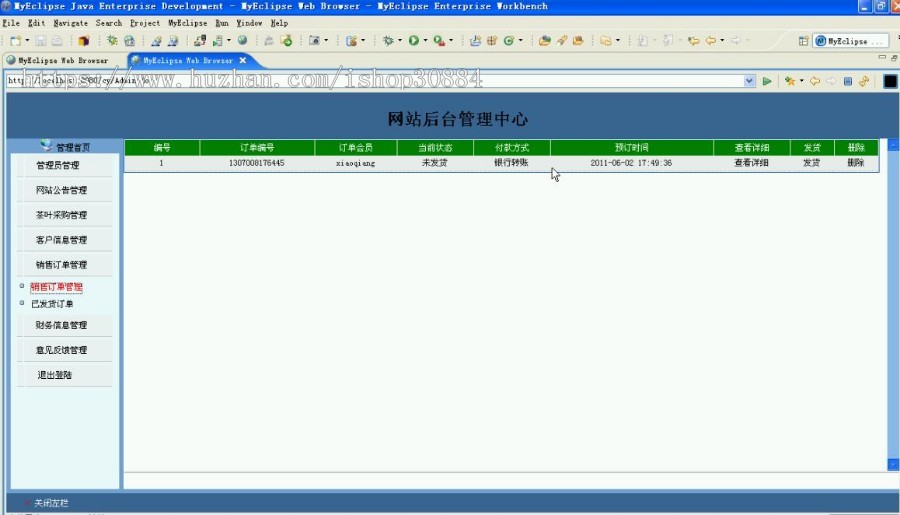
Task: Click 删除 link in order row 1
Action: 856,163
